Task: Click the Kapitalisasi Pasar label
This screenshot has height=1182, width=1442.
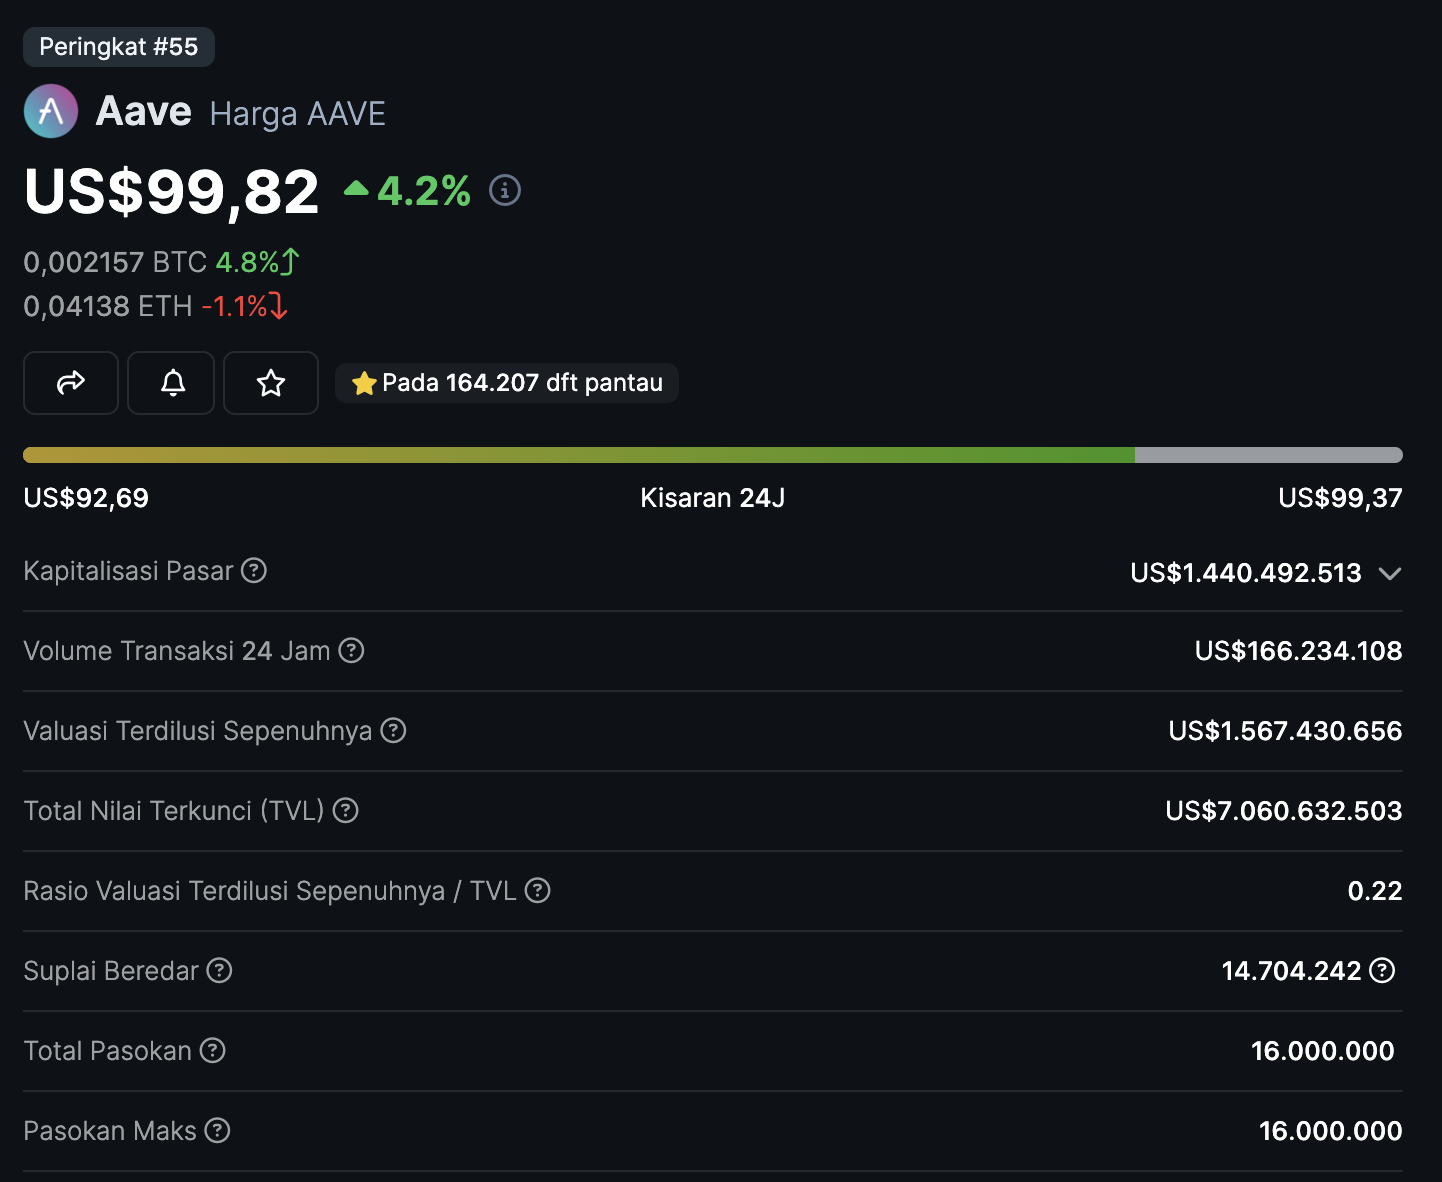Action: pos(128,571)
